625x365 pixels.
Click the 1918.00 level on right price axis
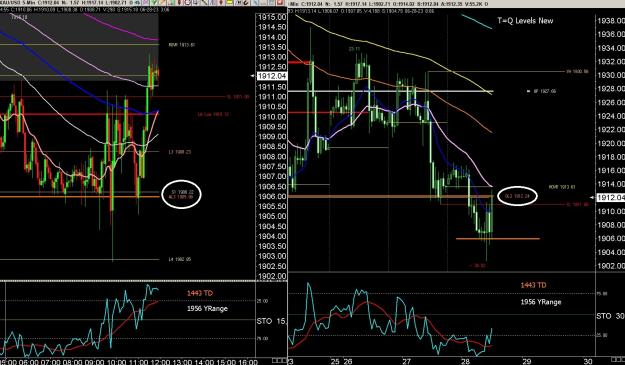tap(611, 157)
